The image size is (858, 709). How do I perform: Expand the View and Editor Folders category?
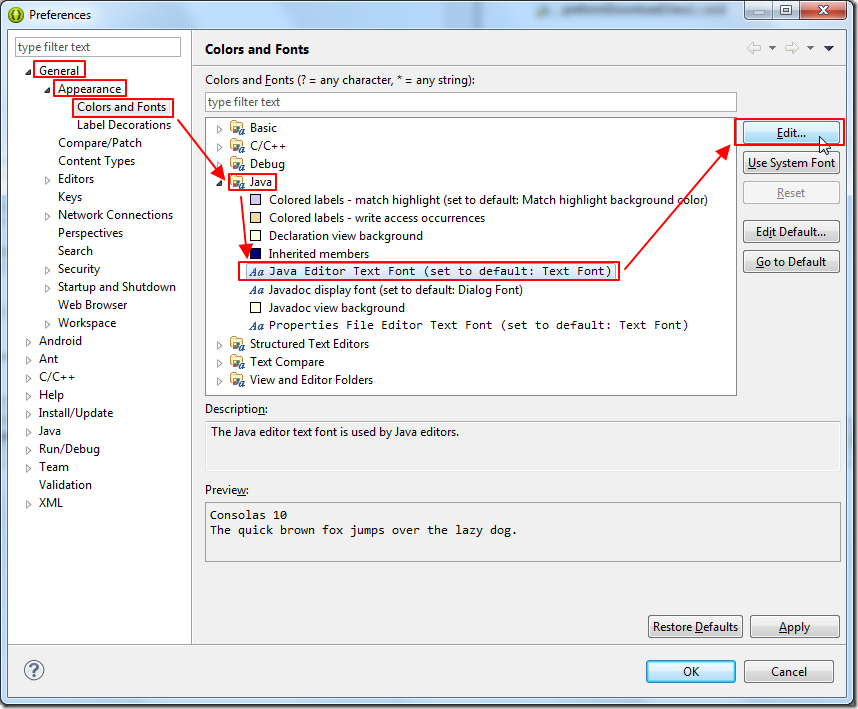pos(219,381)
